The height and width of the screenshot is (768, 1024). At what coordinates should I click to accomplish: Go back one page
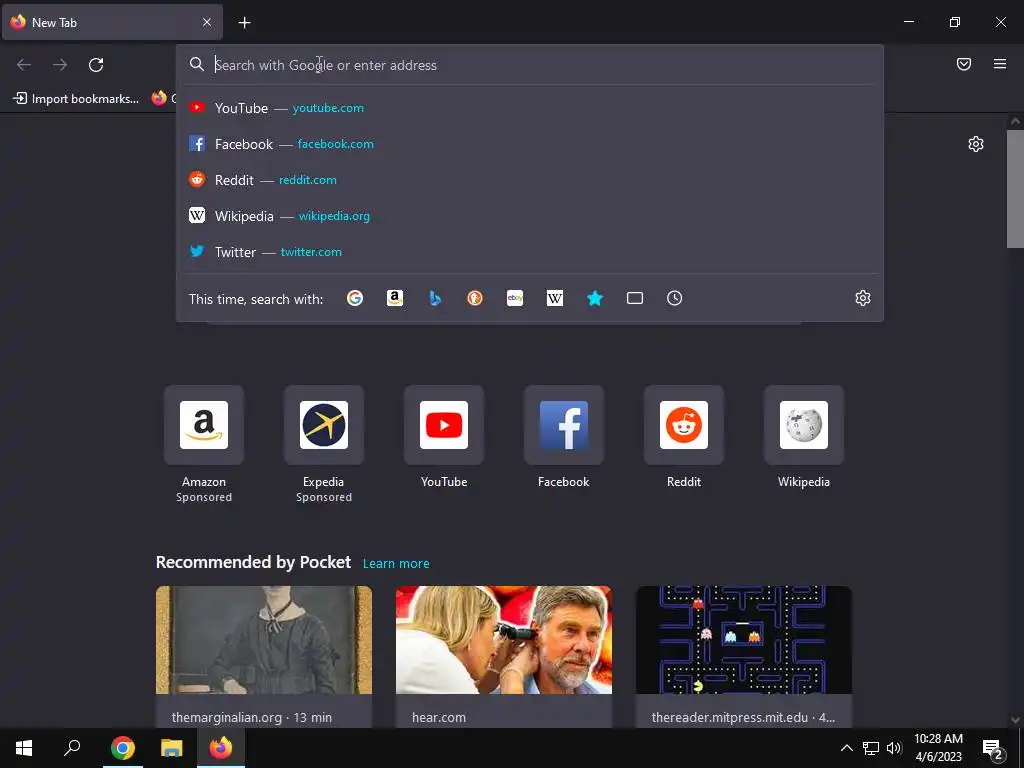point(24,65)
